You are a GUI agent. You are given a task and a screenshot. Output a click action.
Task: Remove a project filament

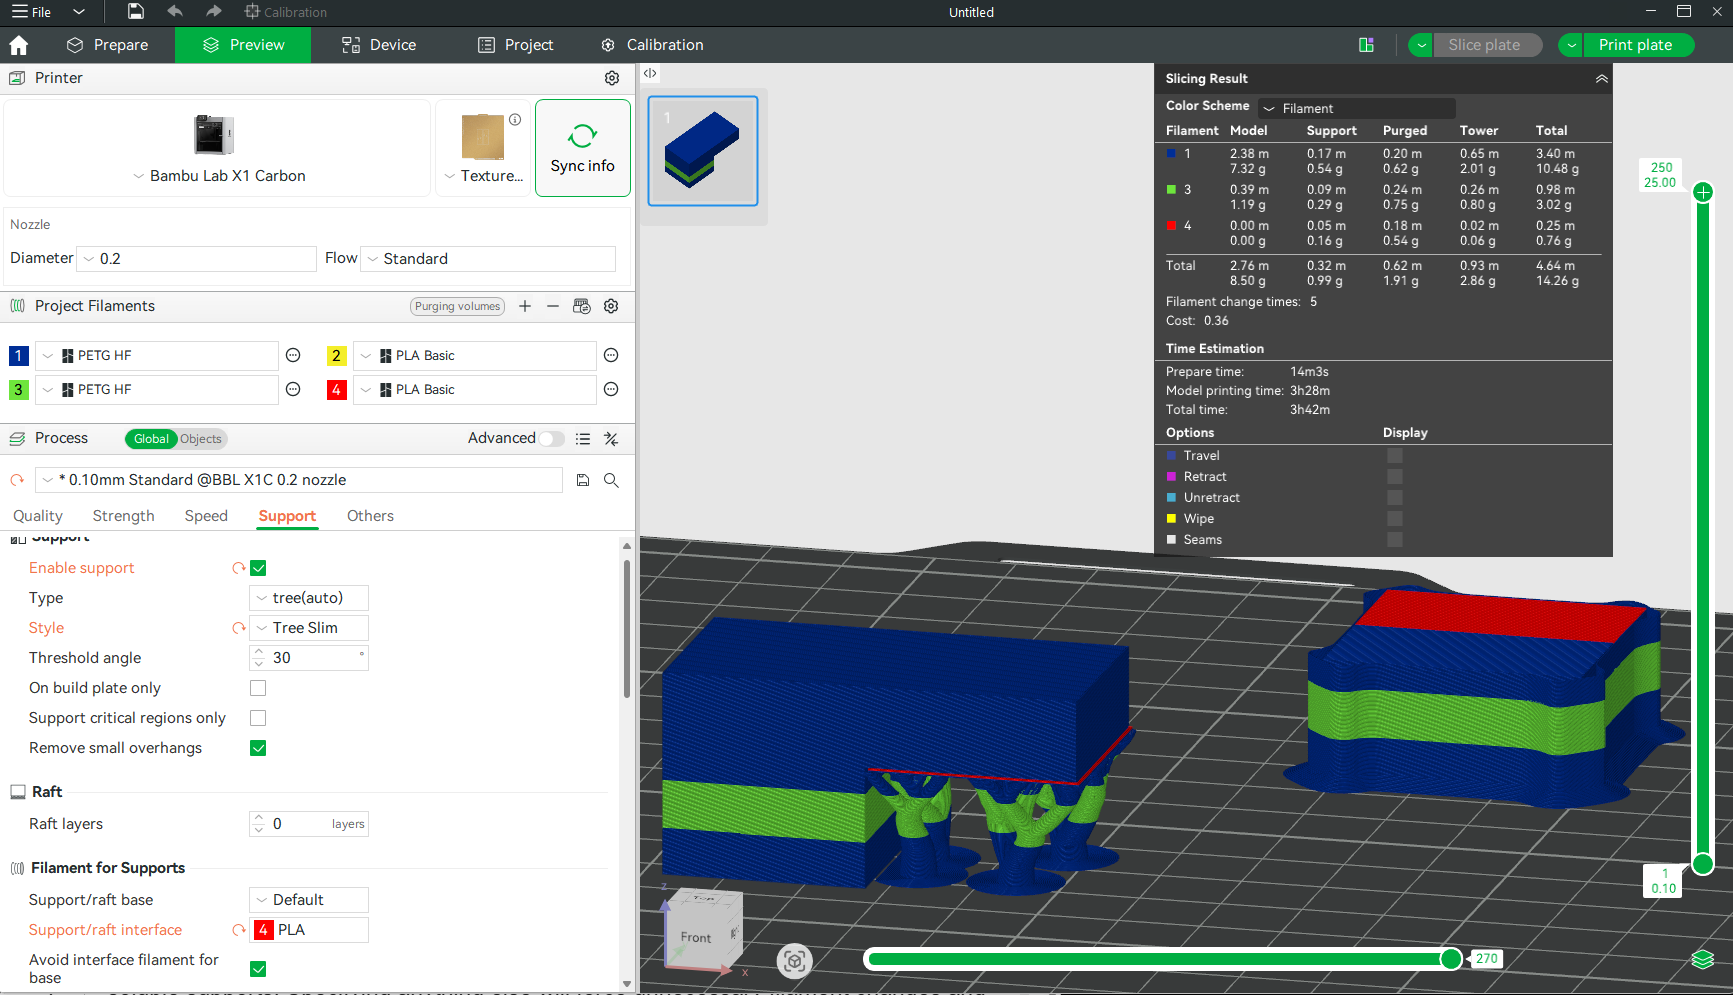(553, 306)
